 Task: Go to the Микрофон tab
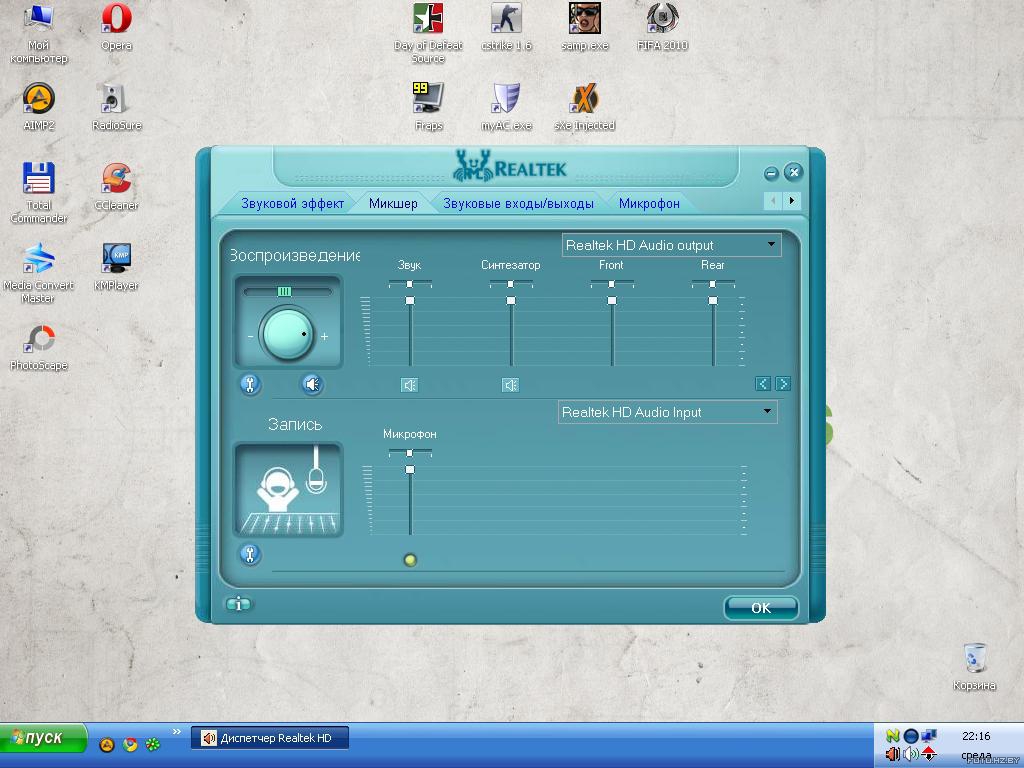point(649,203)
